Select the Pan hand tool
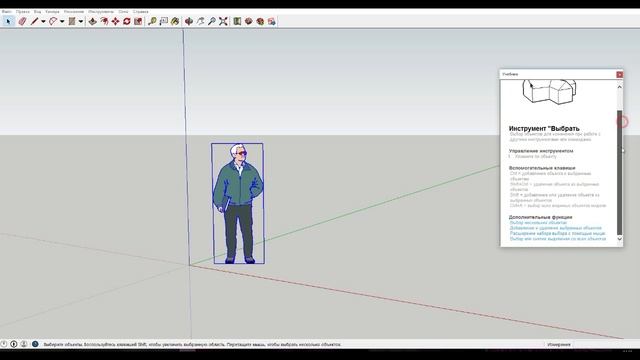The image size is (640, 360). click(200, 21)
